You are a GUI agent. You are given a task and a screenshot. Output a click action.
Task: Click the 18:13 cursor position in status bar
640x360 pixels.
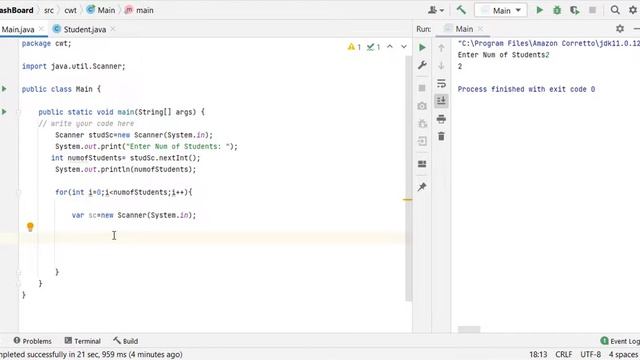tap(538, 354)
